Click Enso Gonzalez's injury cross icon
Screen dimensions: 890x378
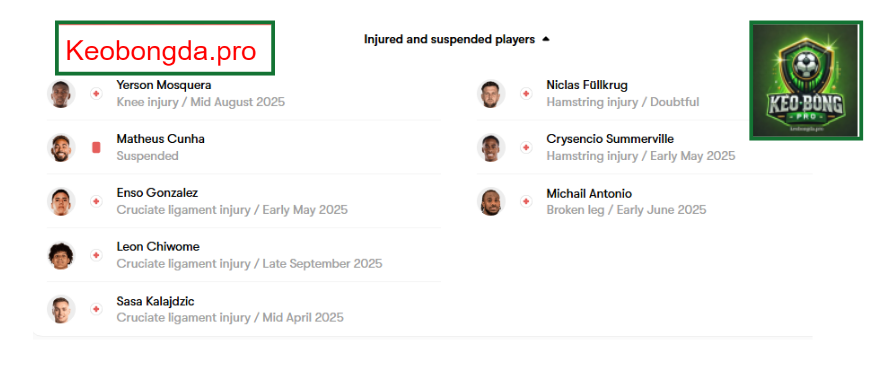tap(96, 201)
